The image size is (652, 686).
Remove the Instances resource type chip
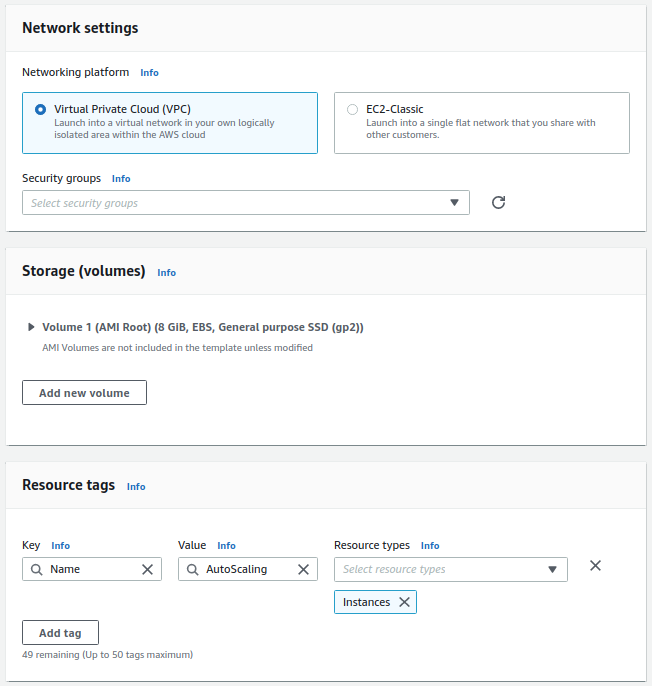pyautogui.click(x=404, y=602)
